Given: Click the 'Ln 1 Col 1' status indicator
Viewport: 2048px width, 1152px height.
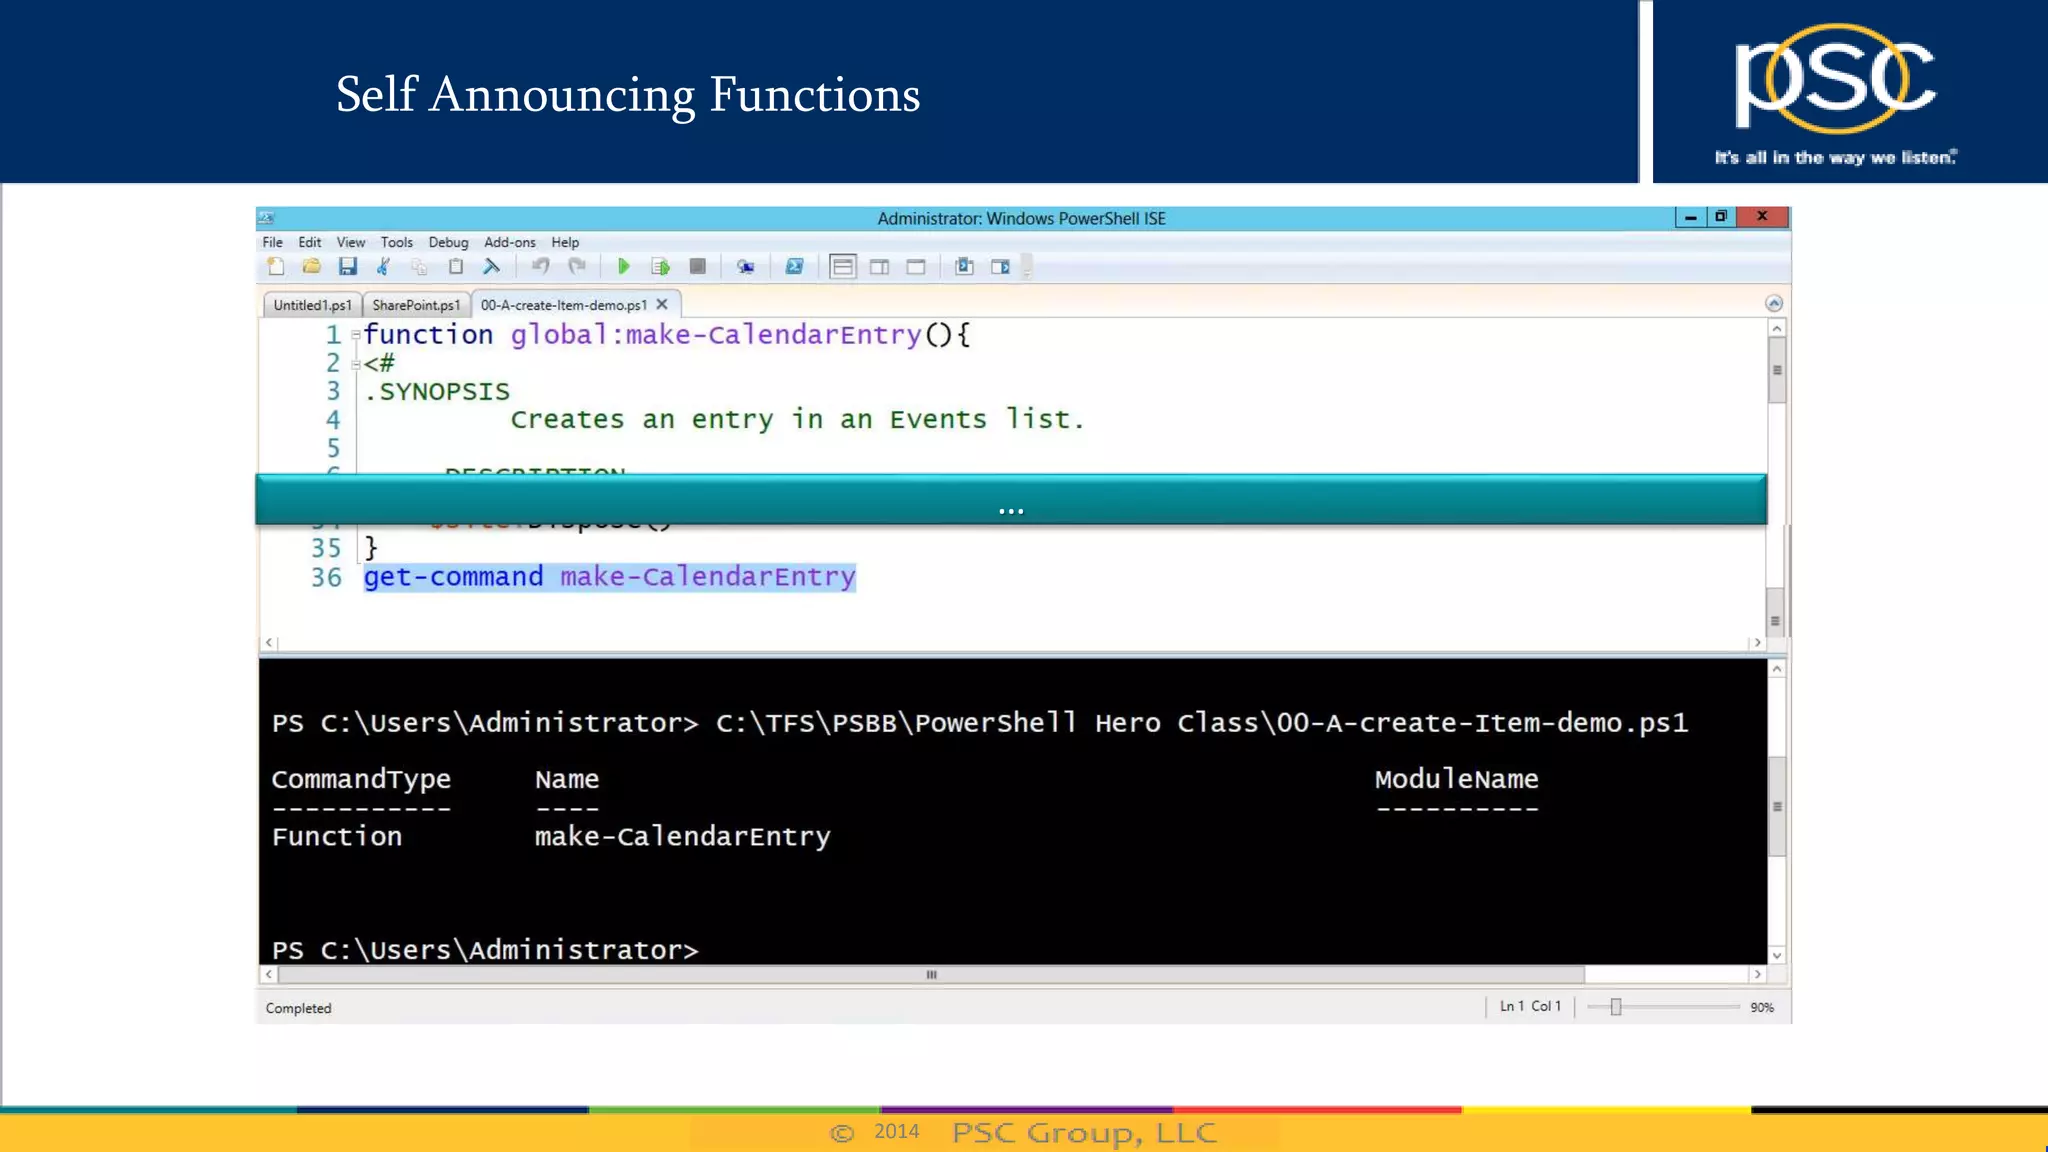Looking at the screenshot, I should pos(1530,1007).
